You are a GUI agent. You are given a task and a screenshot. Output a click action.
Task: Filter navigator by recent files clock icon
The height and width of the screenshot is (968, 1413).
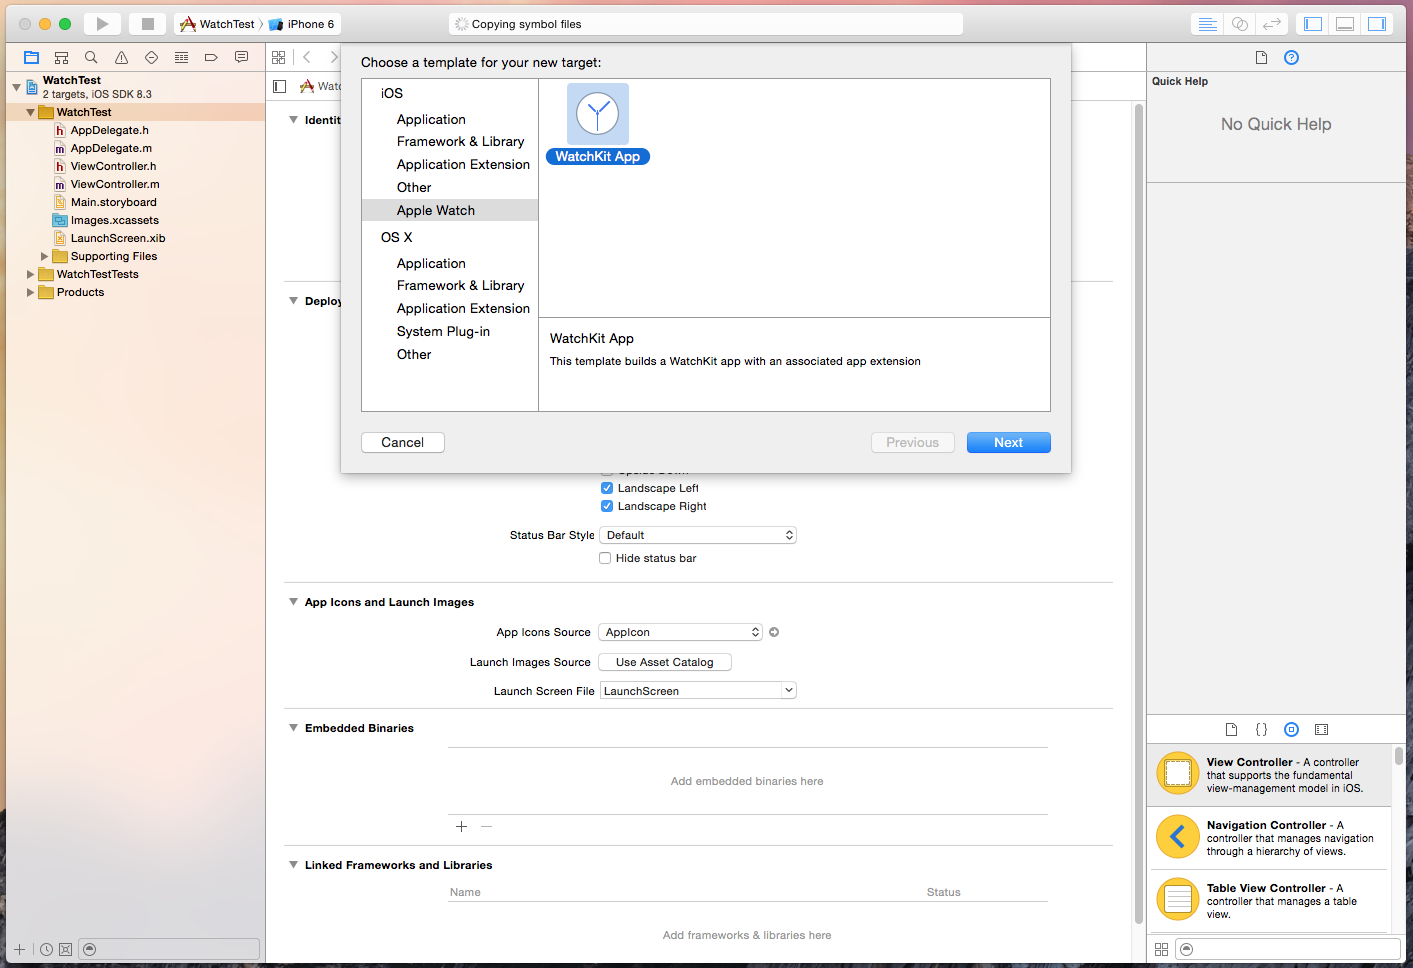pyautogui.click(x=46, y=950)
